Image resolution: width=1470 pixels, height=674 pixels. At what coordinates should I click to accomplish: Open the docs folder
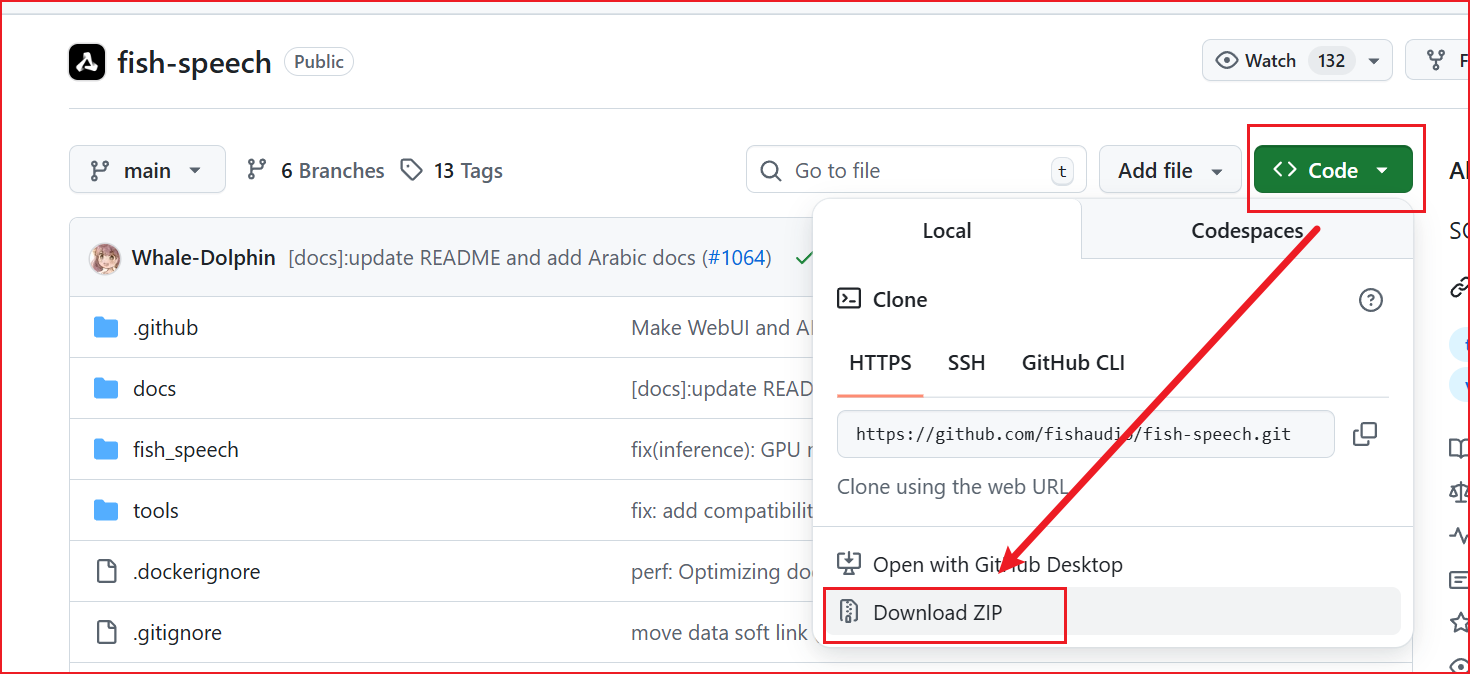154,388
